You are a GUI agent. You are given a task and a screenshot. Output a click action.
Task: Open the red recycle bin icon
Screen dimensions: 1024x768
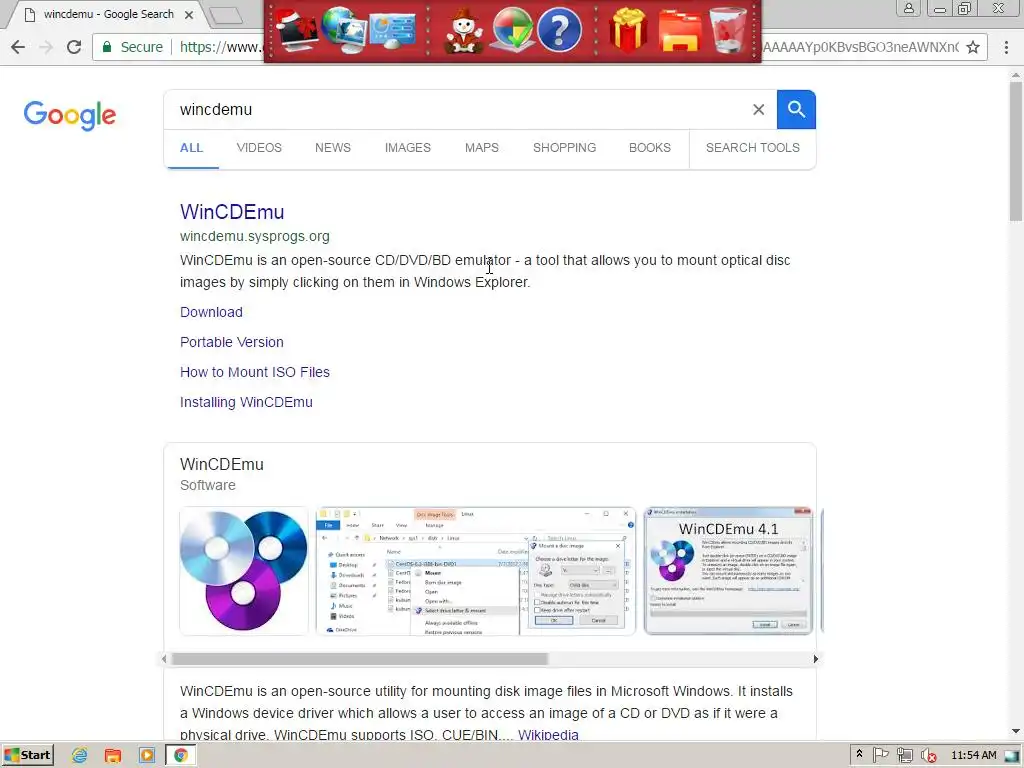[x=728, y=30]
